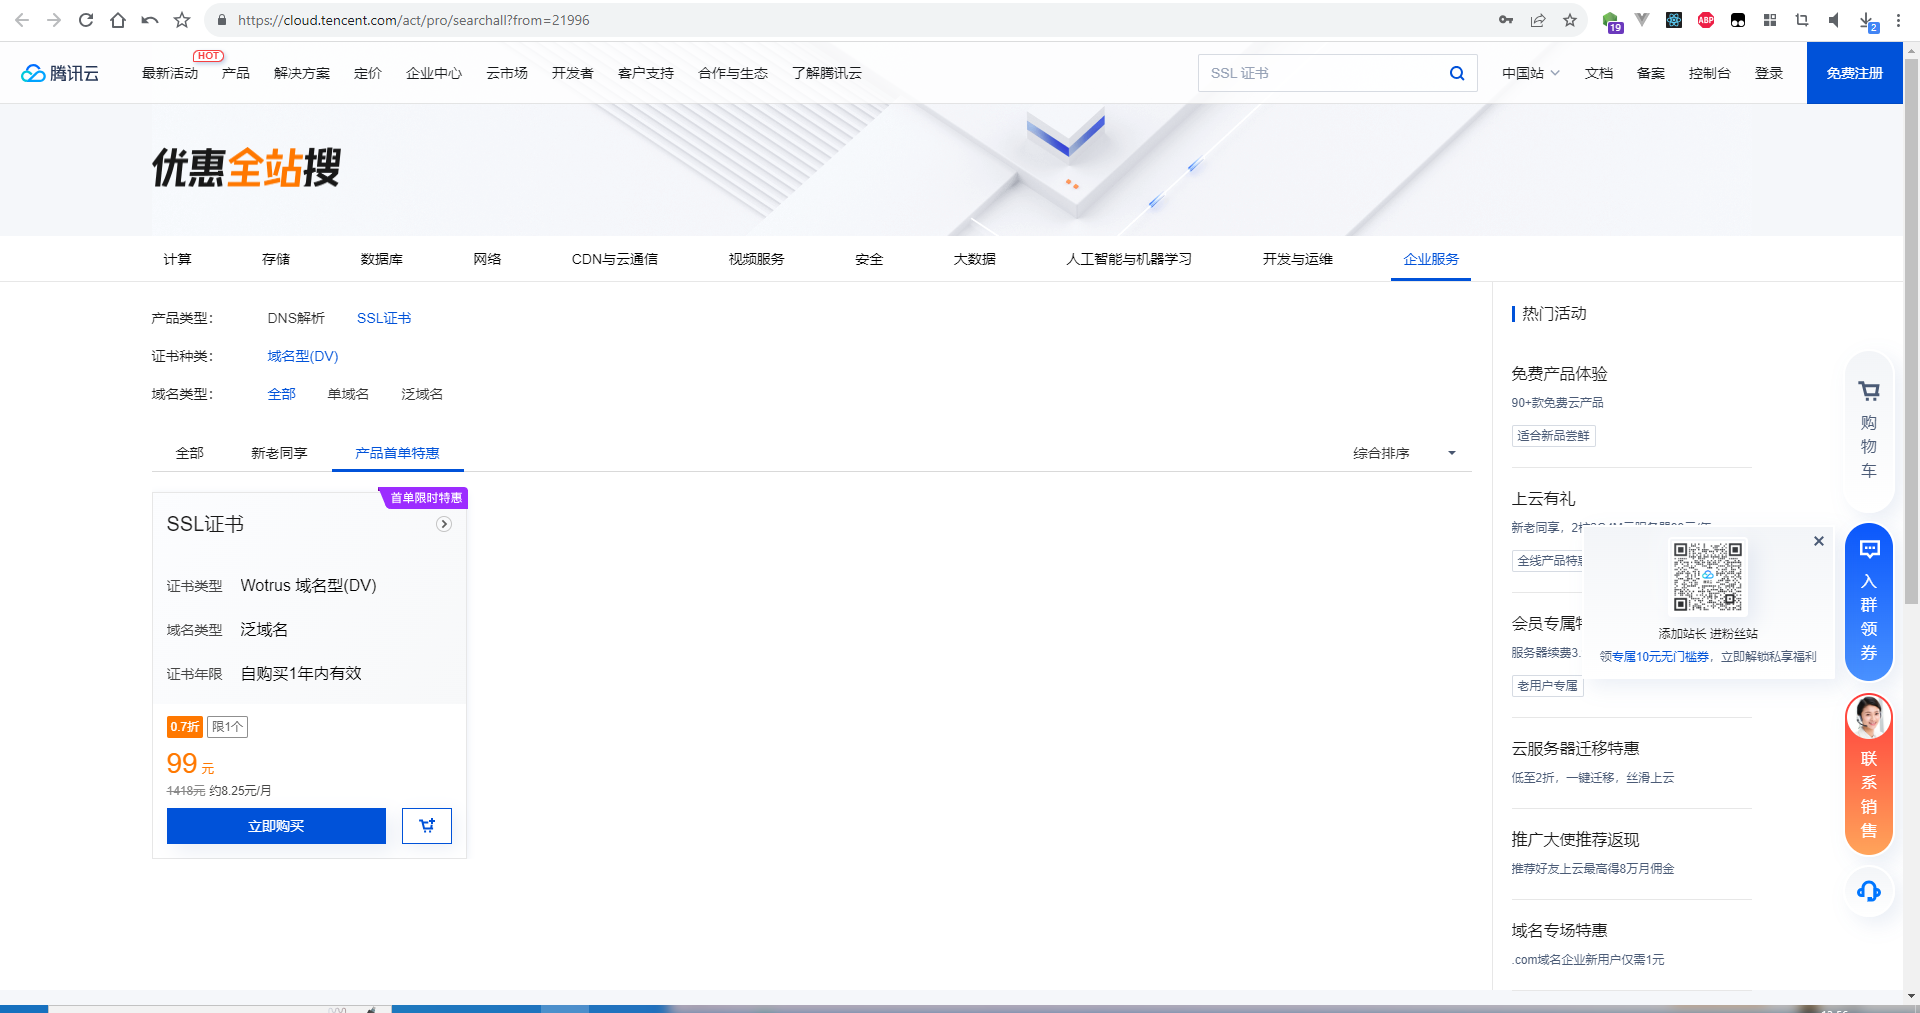1920x1013 pixels.
Task: Go to browser home icon
Action: pyautogui.click(x=118, y=20)
